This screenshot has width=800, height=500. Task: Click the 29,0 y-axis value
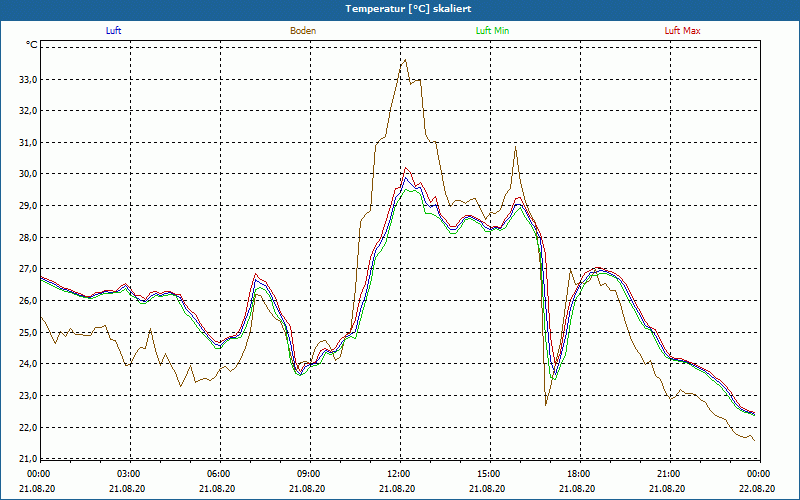point(29,206)
